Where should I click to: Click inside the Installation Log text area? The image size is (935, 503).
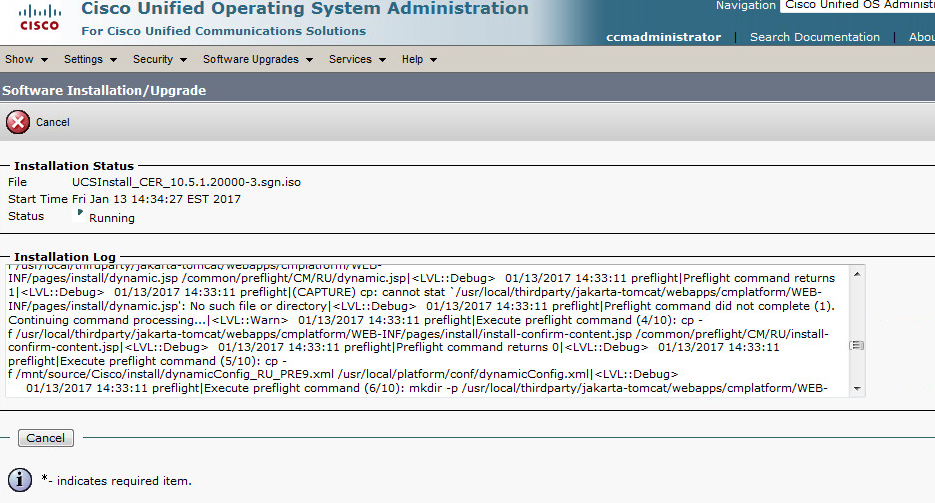(427, 331)
